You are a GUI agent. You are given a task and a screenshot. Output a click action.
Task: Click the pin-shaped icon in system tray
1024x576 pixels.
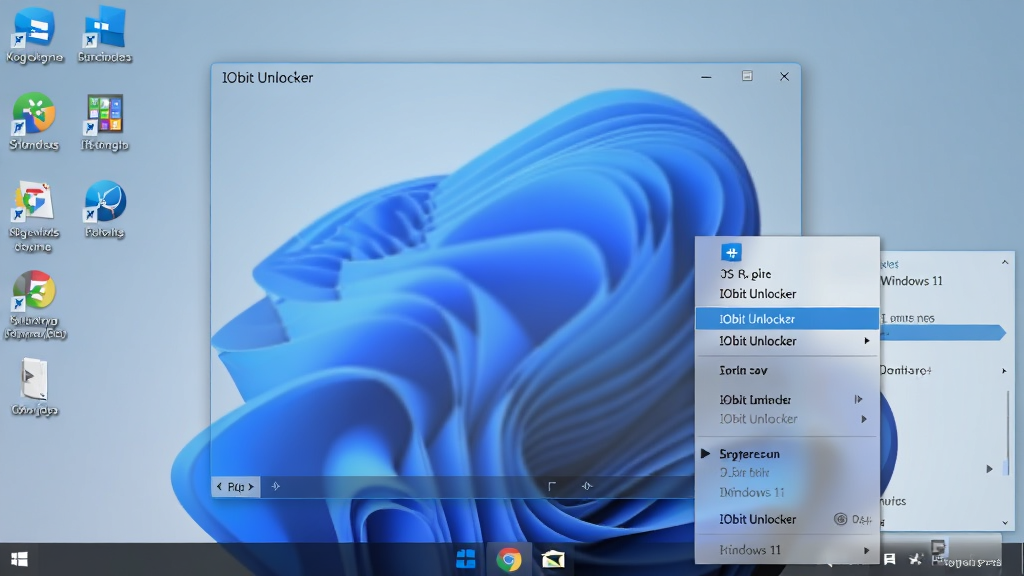tap(915, 559)
